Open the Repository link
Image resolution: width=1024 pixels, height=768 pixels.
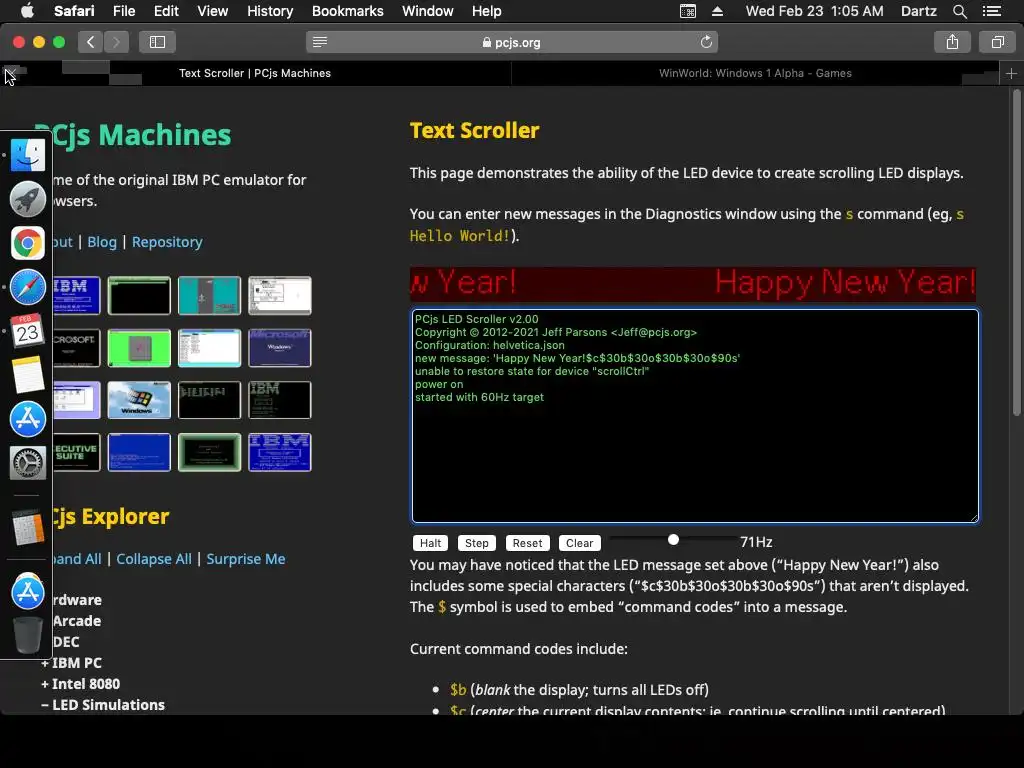tap(167, 242)
